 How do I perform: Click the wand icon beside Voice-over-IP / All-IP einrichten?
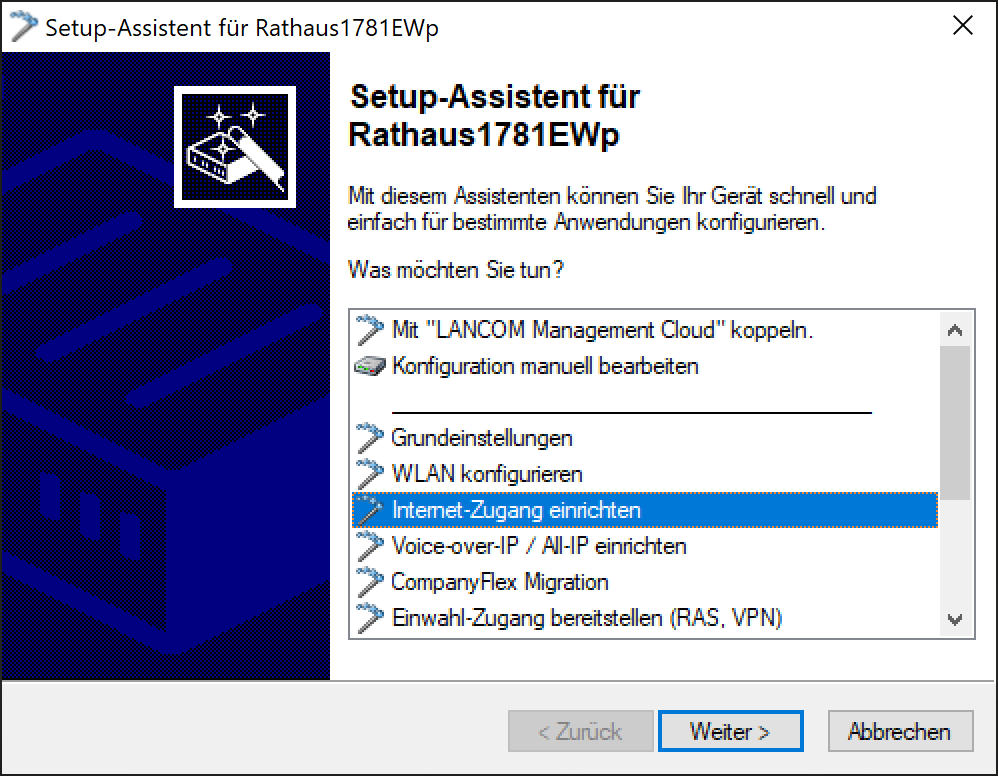click(369, 546)
